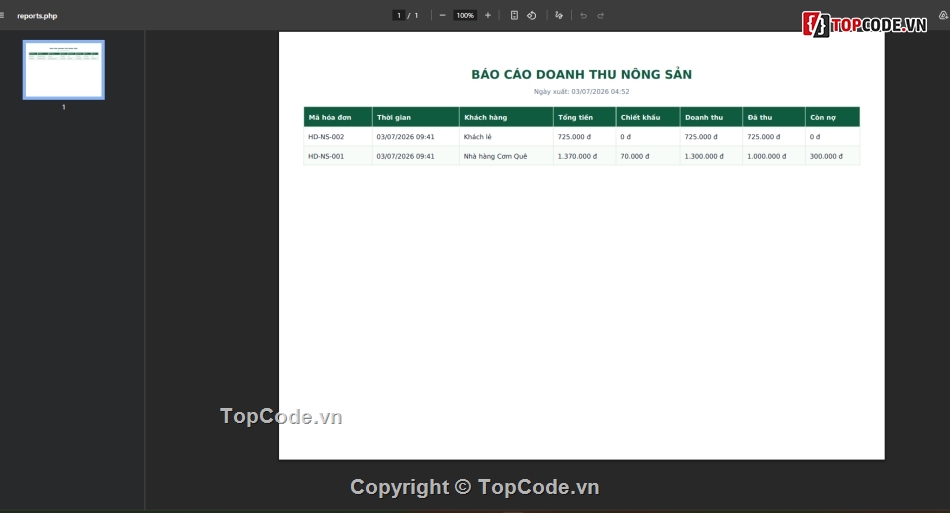Click the redo arrow
Screen dimensions: 950x513
600,15
